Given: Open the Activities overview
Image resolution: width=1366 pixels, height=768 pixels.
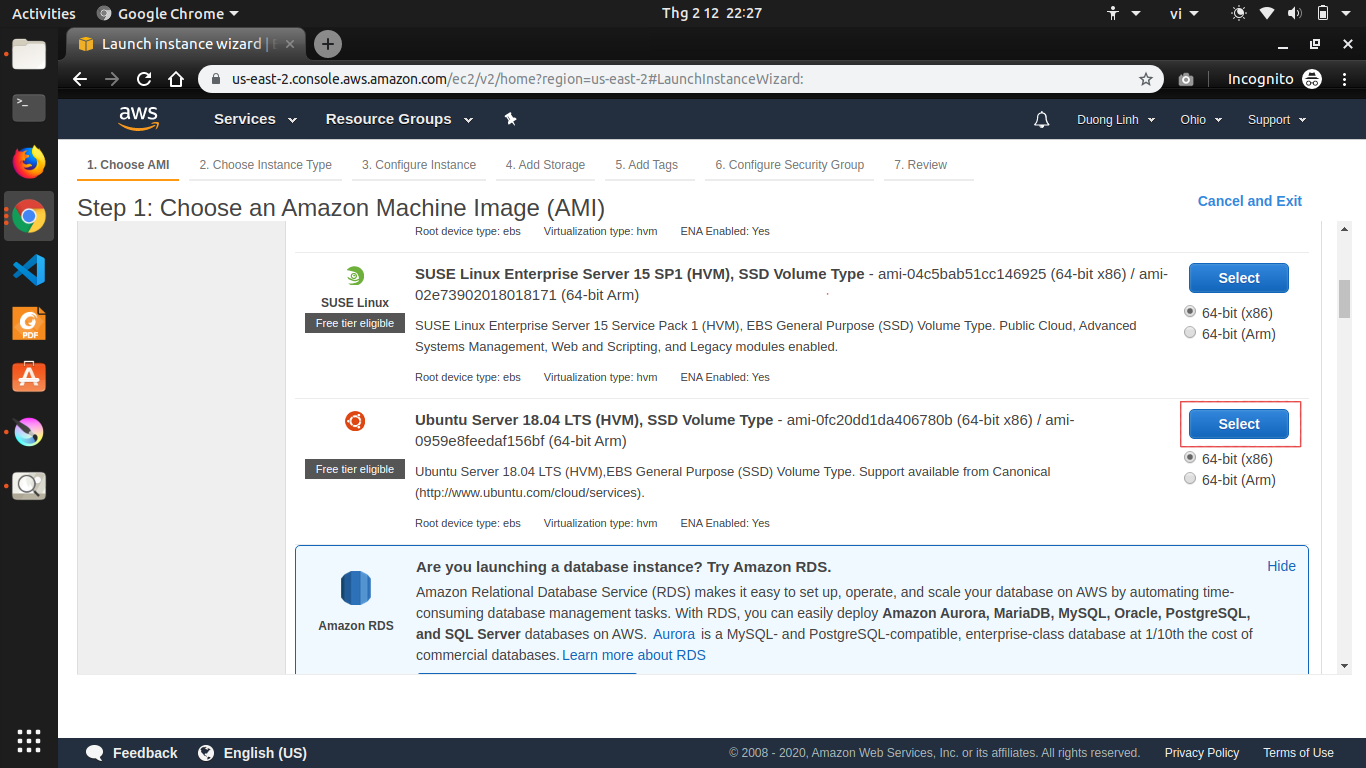Looking at the screenshot, I should coord(44,13).
